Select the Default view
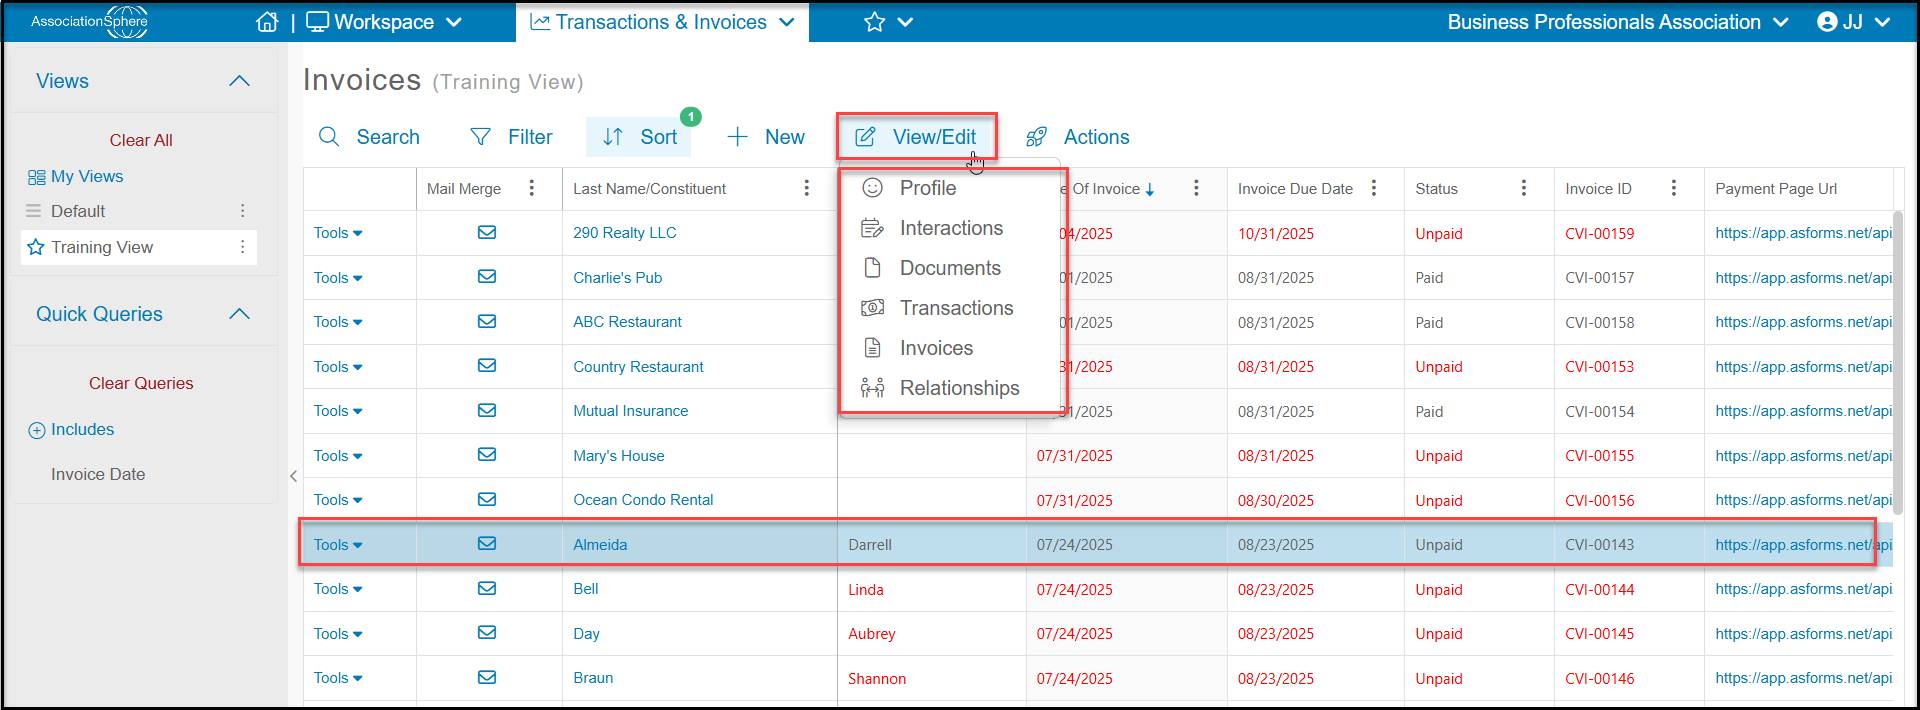The width and height of the screenshot is (1920, 710). 78,211
